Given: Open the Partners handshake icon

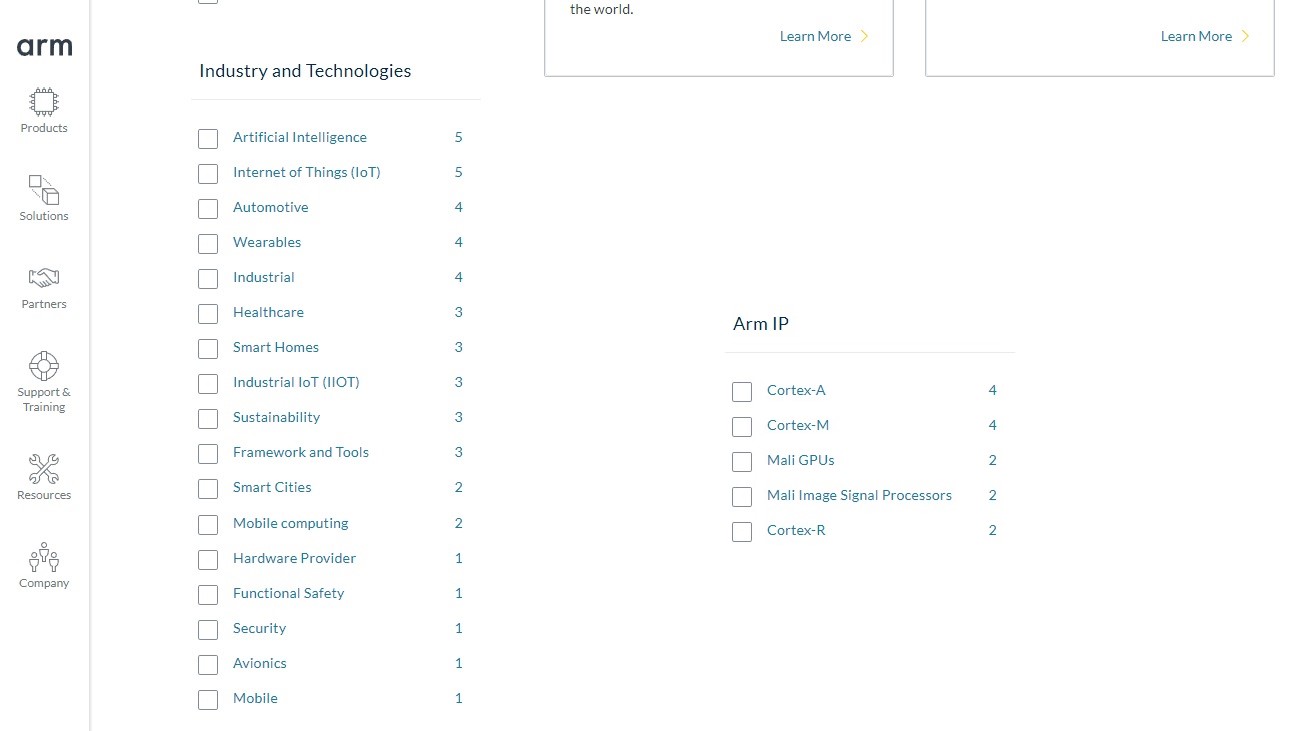Looking at the screenshot, I should [x=44, y=278].
